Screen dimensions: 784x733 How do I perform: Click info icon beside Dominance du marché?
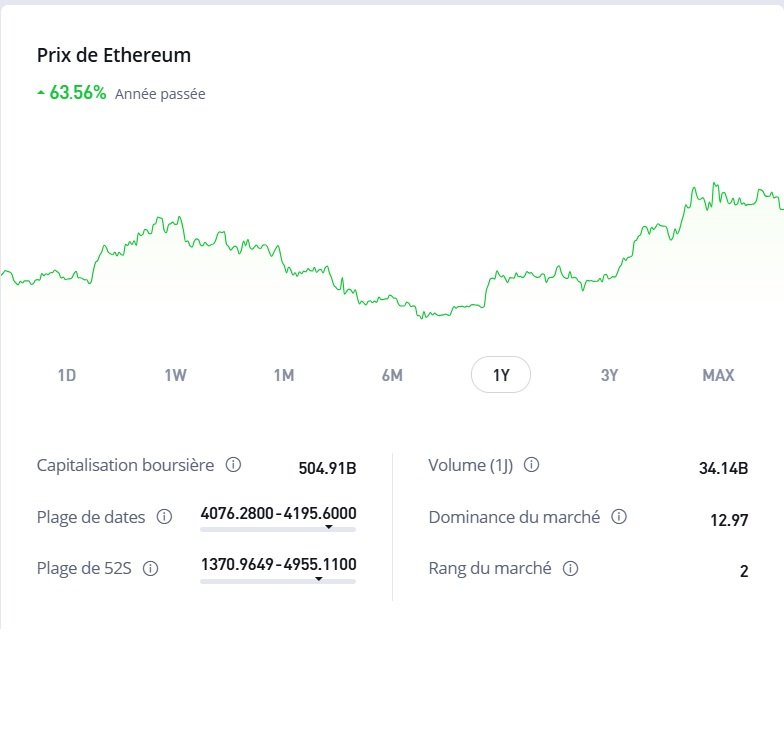(x=619, y=516)
